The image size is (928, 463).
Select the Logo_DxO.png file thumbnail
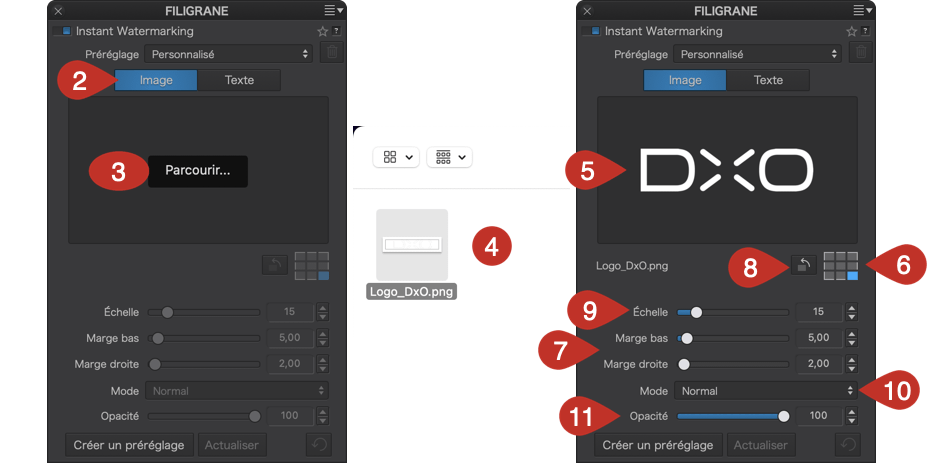[412, 245]
